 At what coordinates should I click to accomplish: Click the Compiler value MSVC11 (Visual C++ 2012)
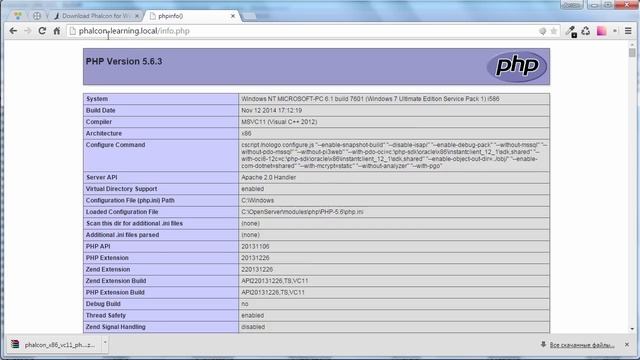[x=279, y=122]
